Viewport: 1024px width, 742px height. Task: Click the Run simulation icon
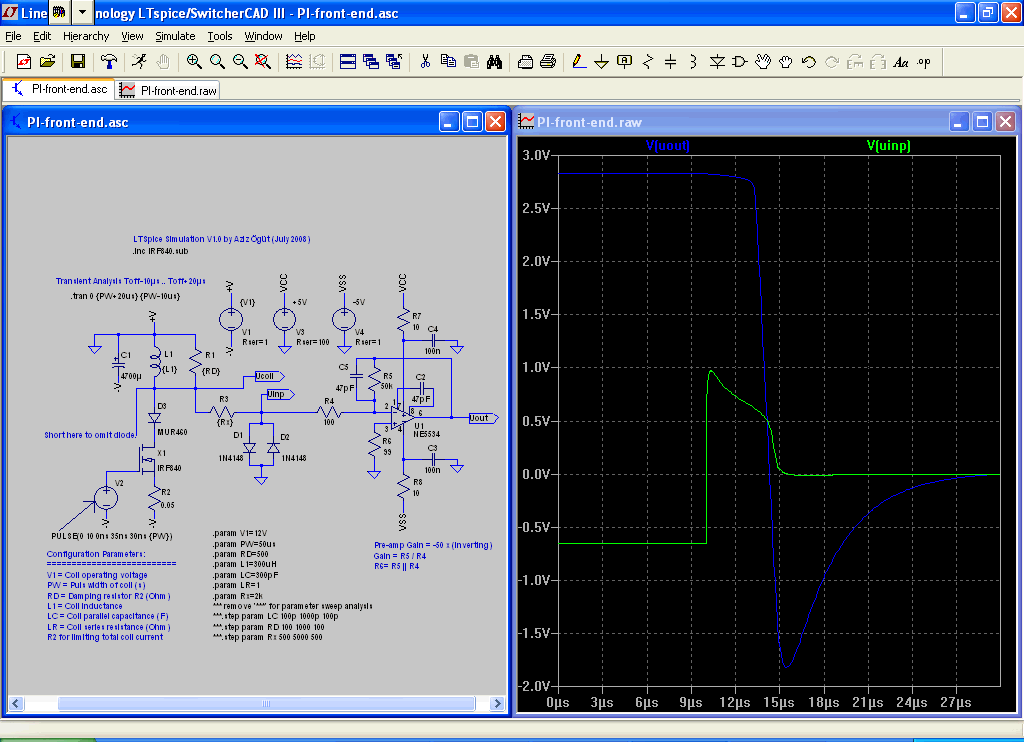[140, 61]
